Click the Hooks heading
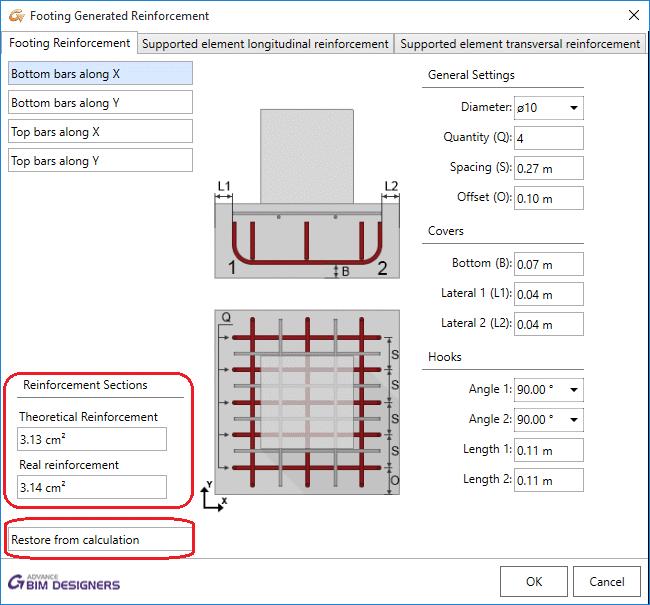This screenshot has height=605, width=650. (444, 357)
